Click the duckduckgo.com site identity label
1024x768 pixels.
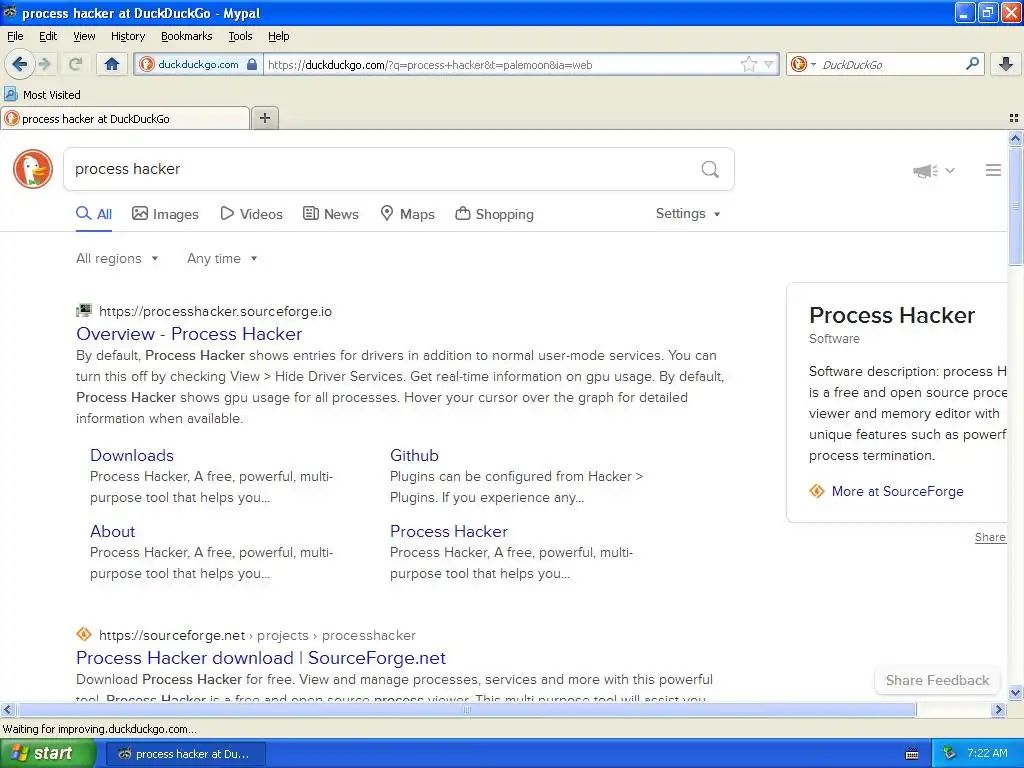click(198, 64)
